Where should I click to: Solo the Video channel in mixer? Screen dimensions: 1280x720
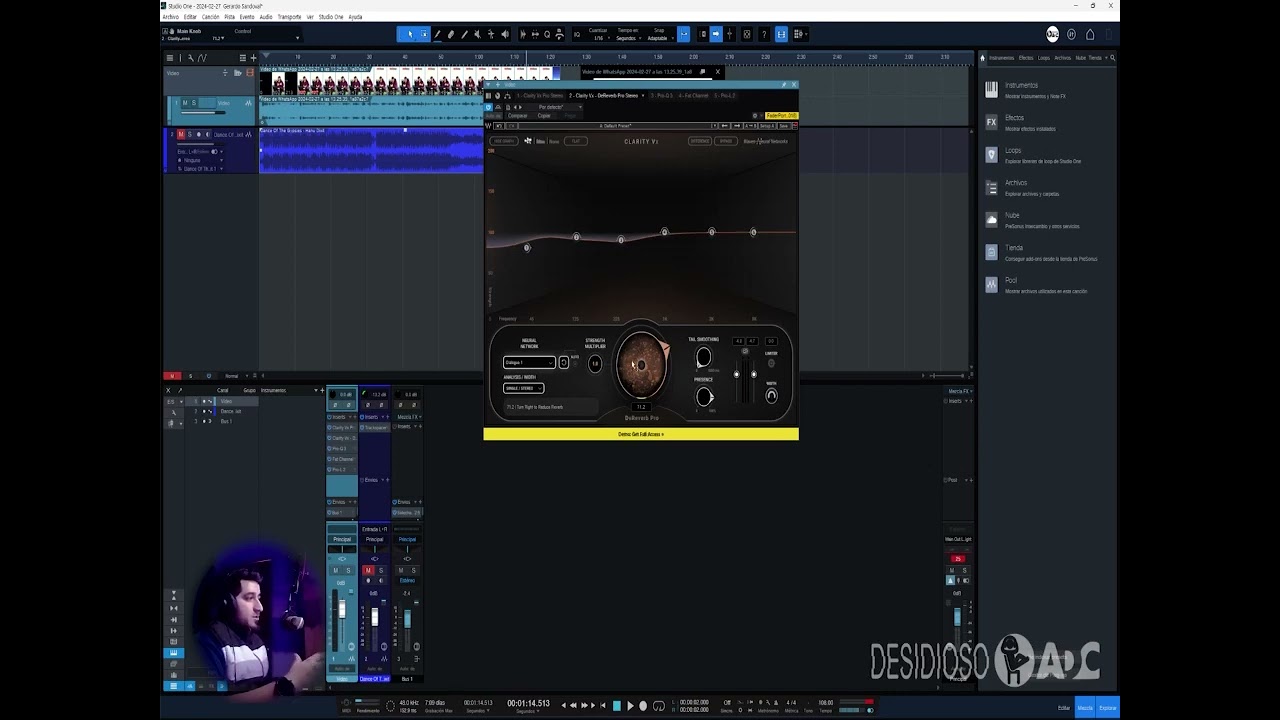[x=348, y=570]
